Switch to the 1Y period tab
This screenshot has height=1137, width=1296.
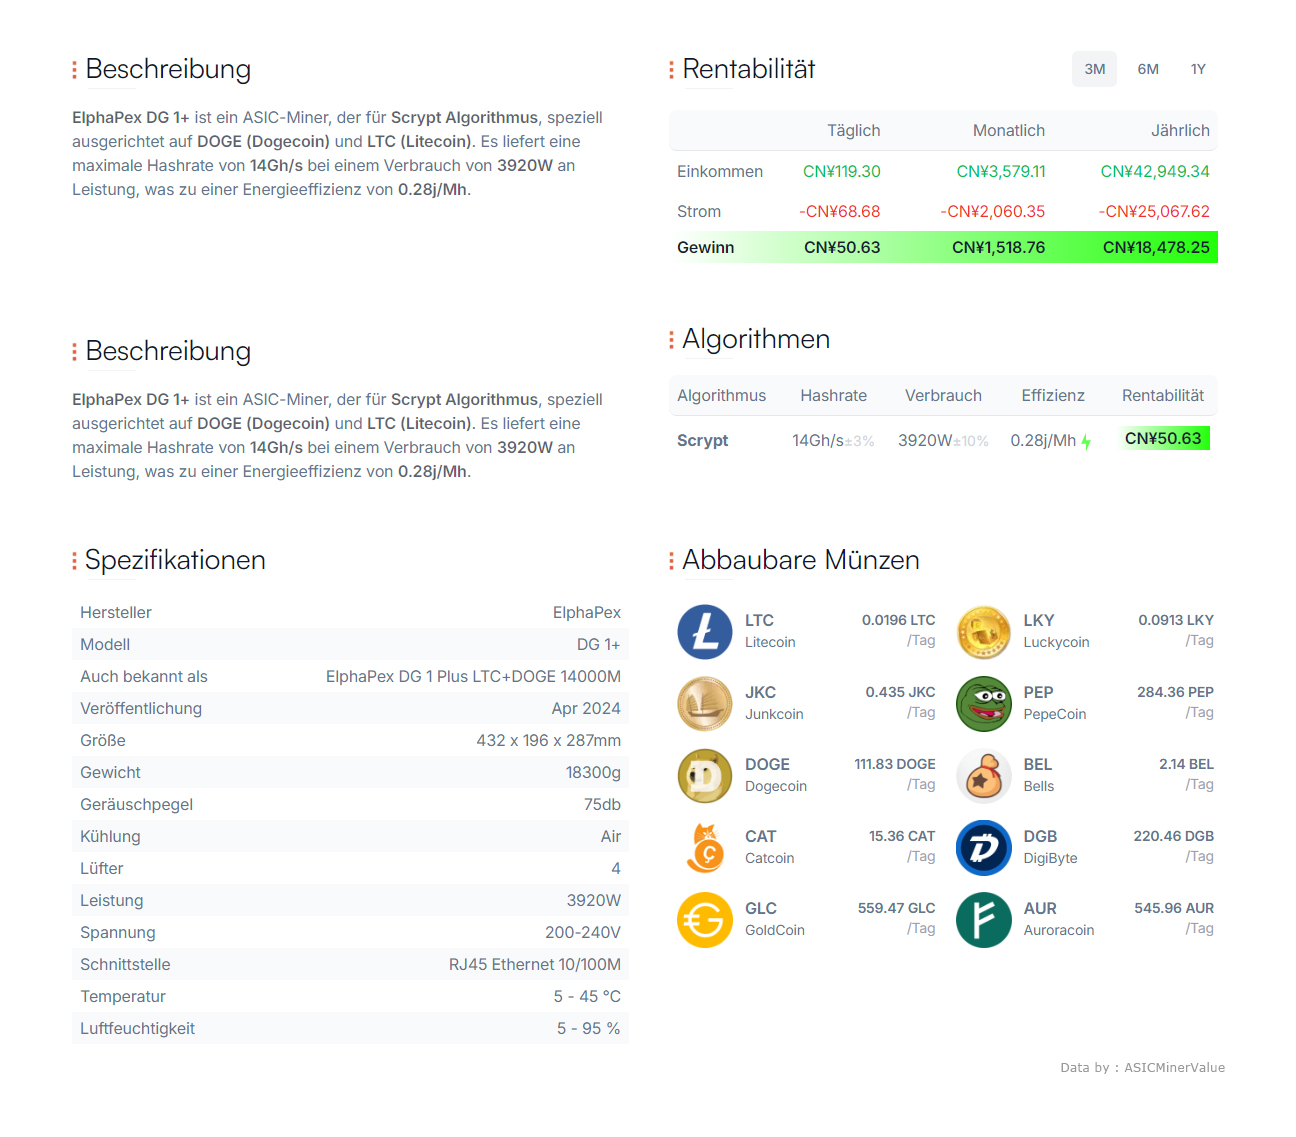[x=1198, y=69]
